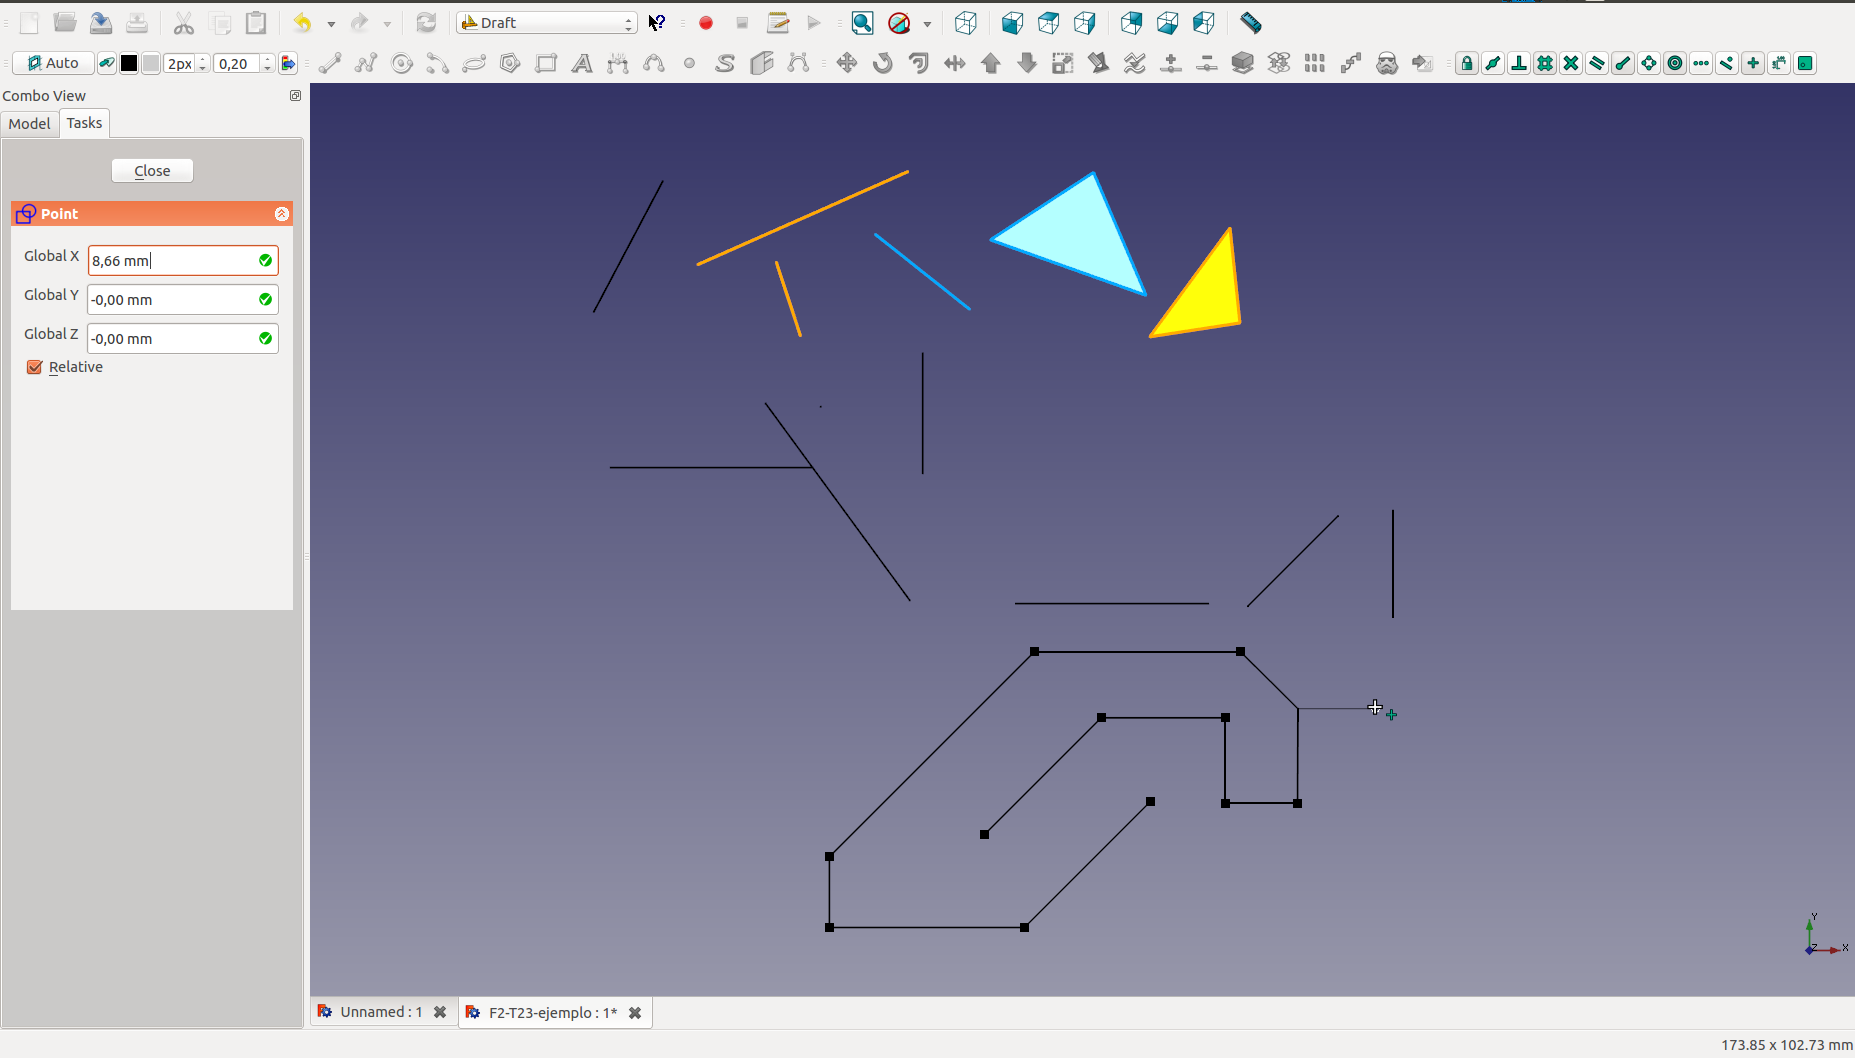Uncheck the Relative checkbox
Image resolution: width=1855 pixels, height=1058 pixels.
pyautogui.click(x=35, y=367)
